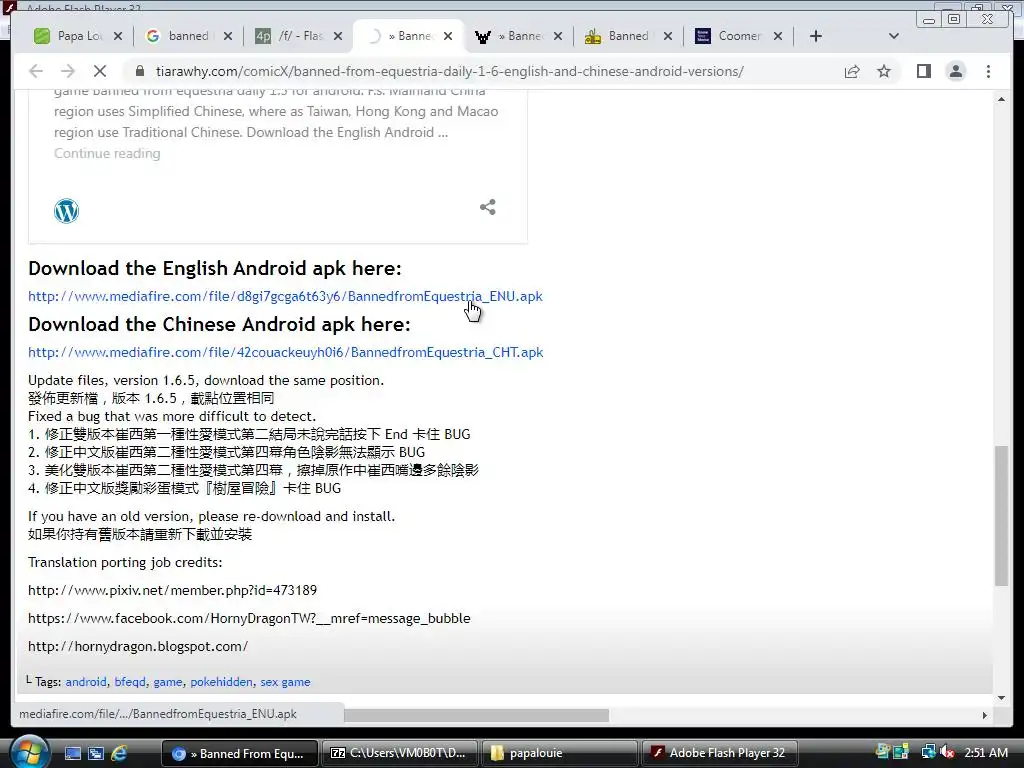Select papalouie folder taskbar button
The width and height of the screenshot is (1024, 768).
(560, 753)
